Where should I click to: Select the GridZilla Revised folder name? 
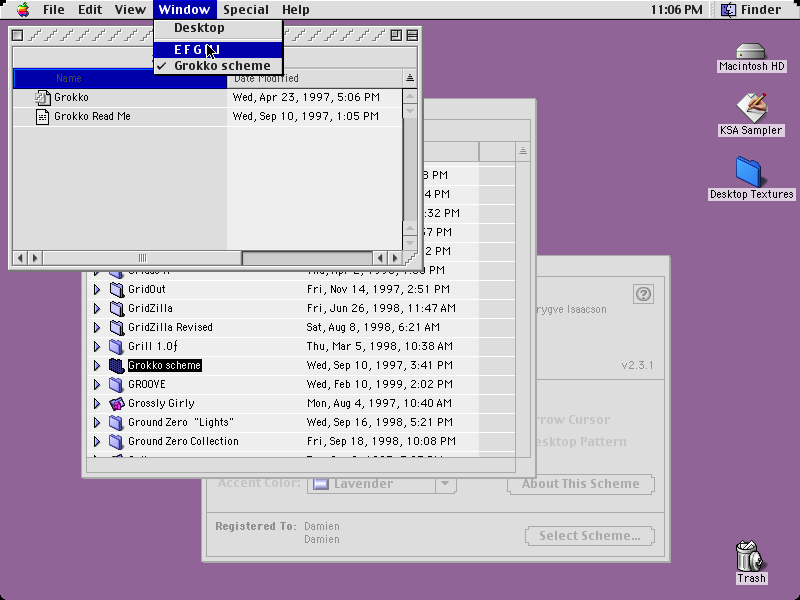(170, 327)
